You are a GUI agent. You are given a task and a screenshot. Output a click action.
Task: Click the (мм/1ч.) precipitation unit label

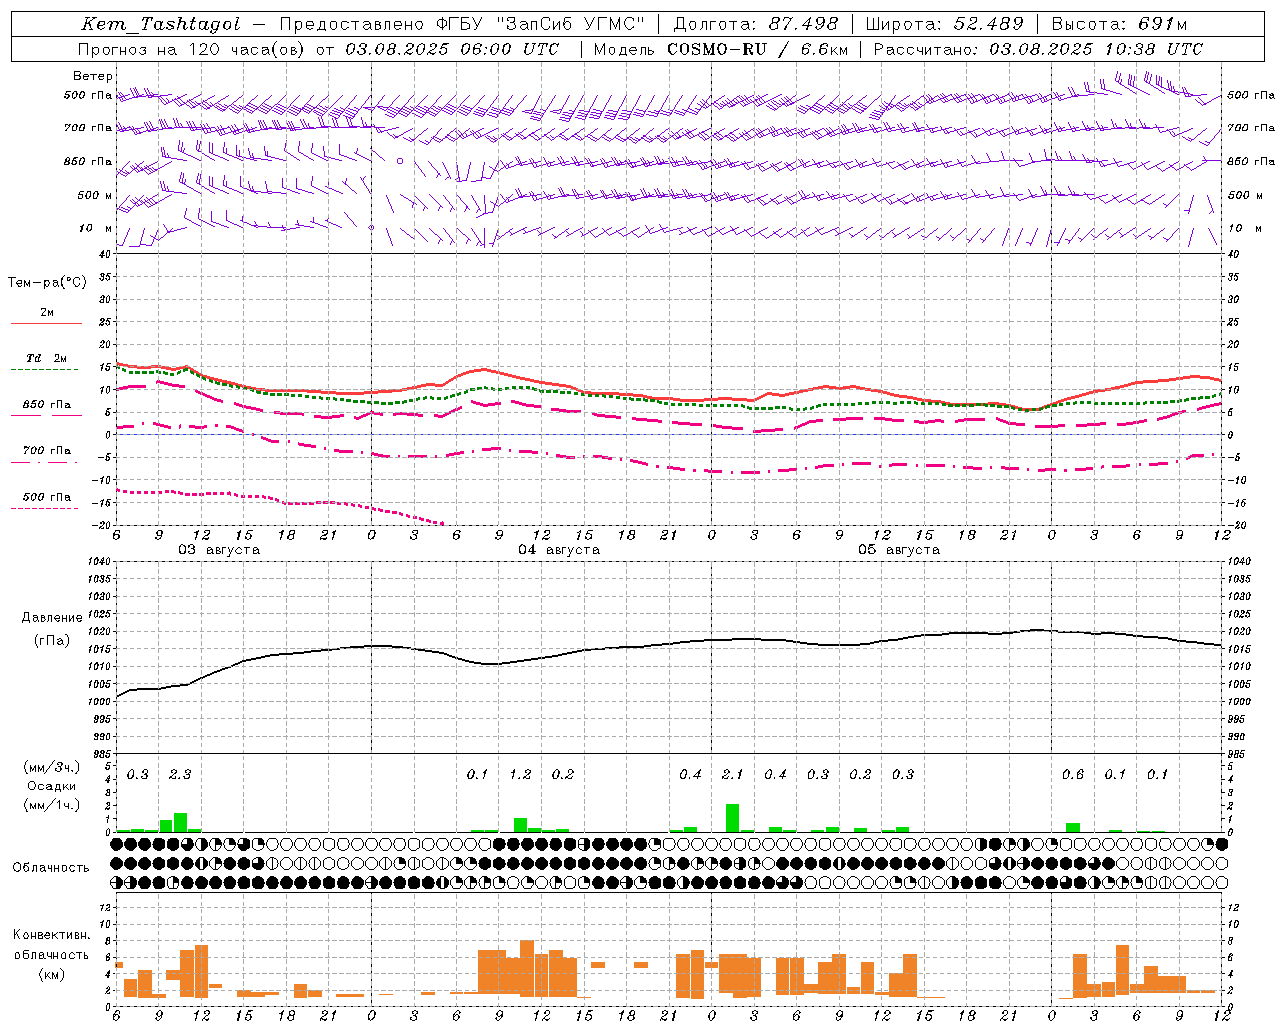coord(52,805)
